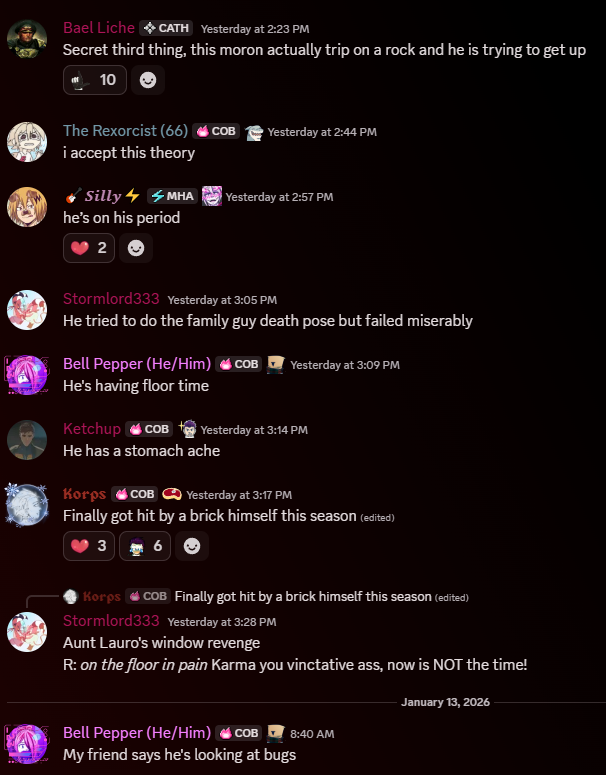This screenshot has width=606, height=775.
Task: Click the steak role icon beside Korps
Action: (172, 494)
